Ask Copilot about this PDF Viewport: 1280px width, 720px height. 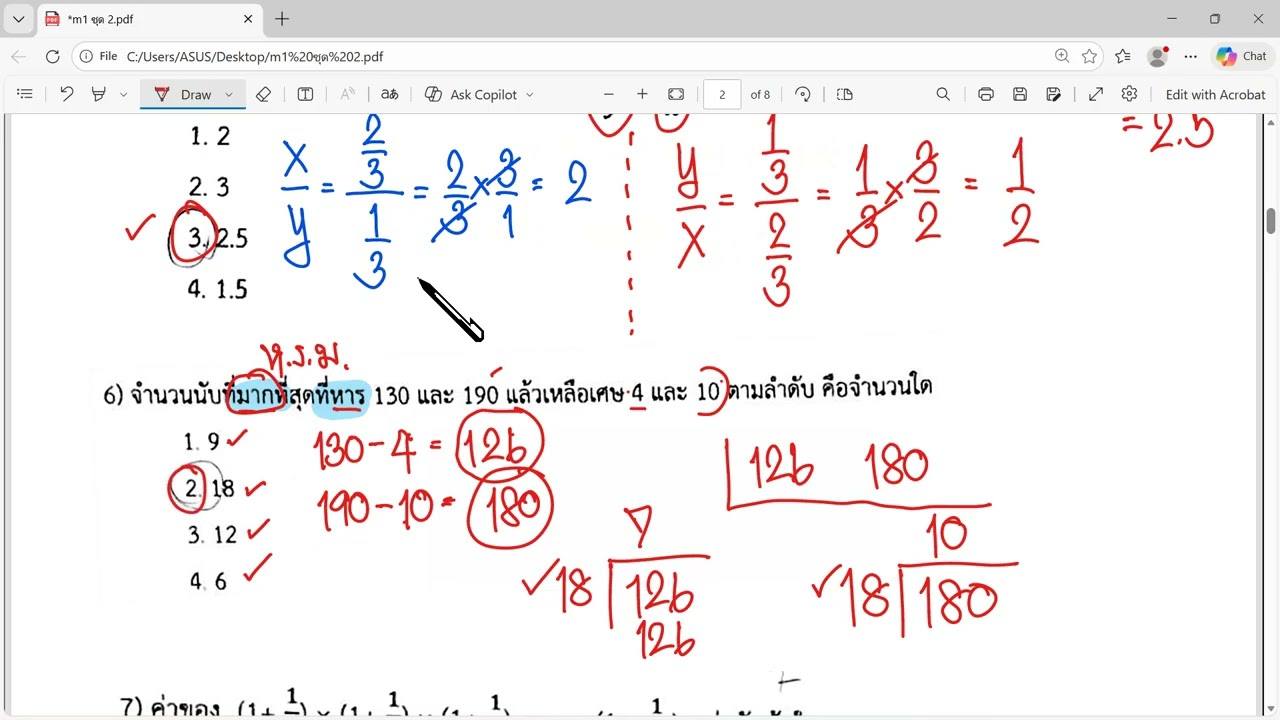pyautogui.click(x=472, y=94)
